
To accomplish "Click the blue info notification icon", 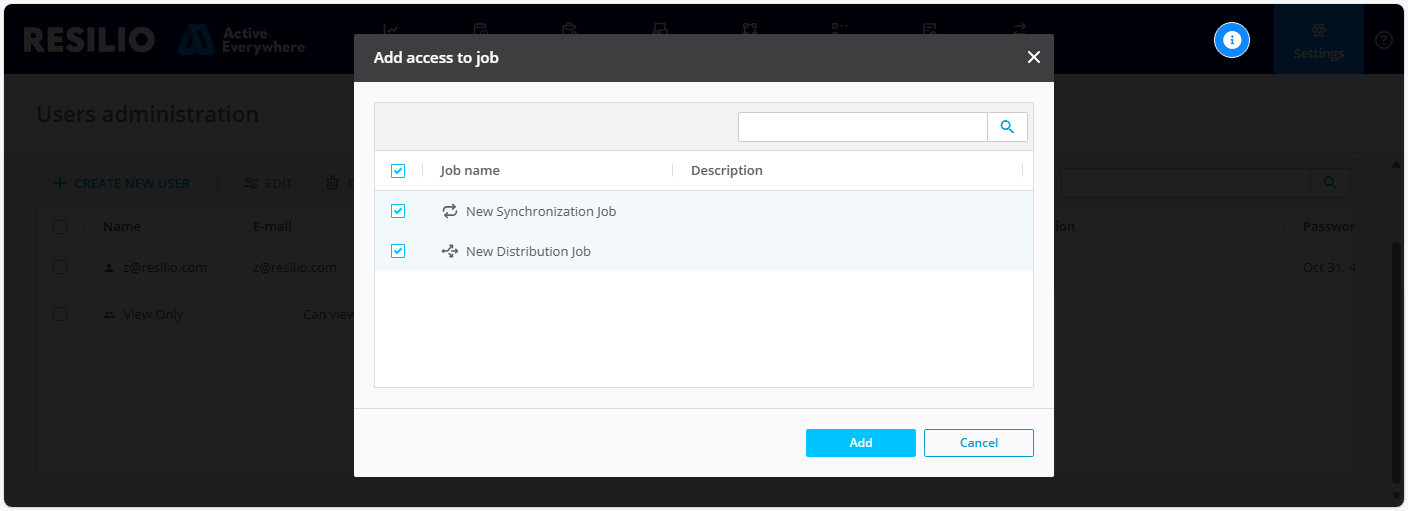I will (x=1232, y=40).
